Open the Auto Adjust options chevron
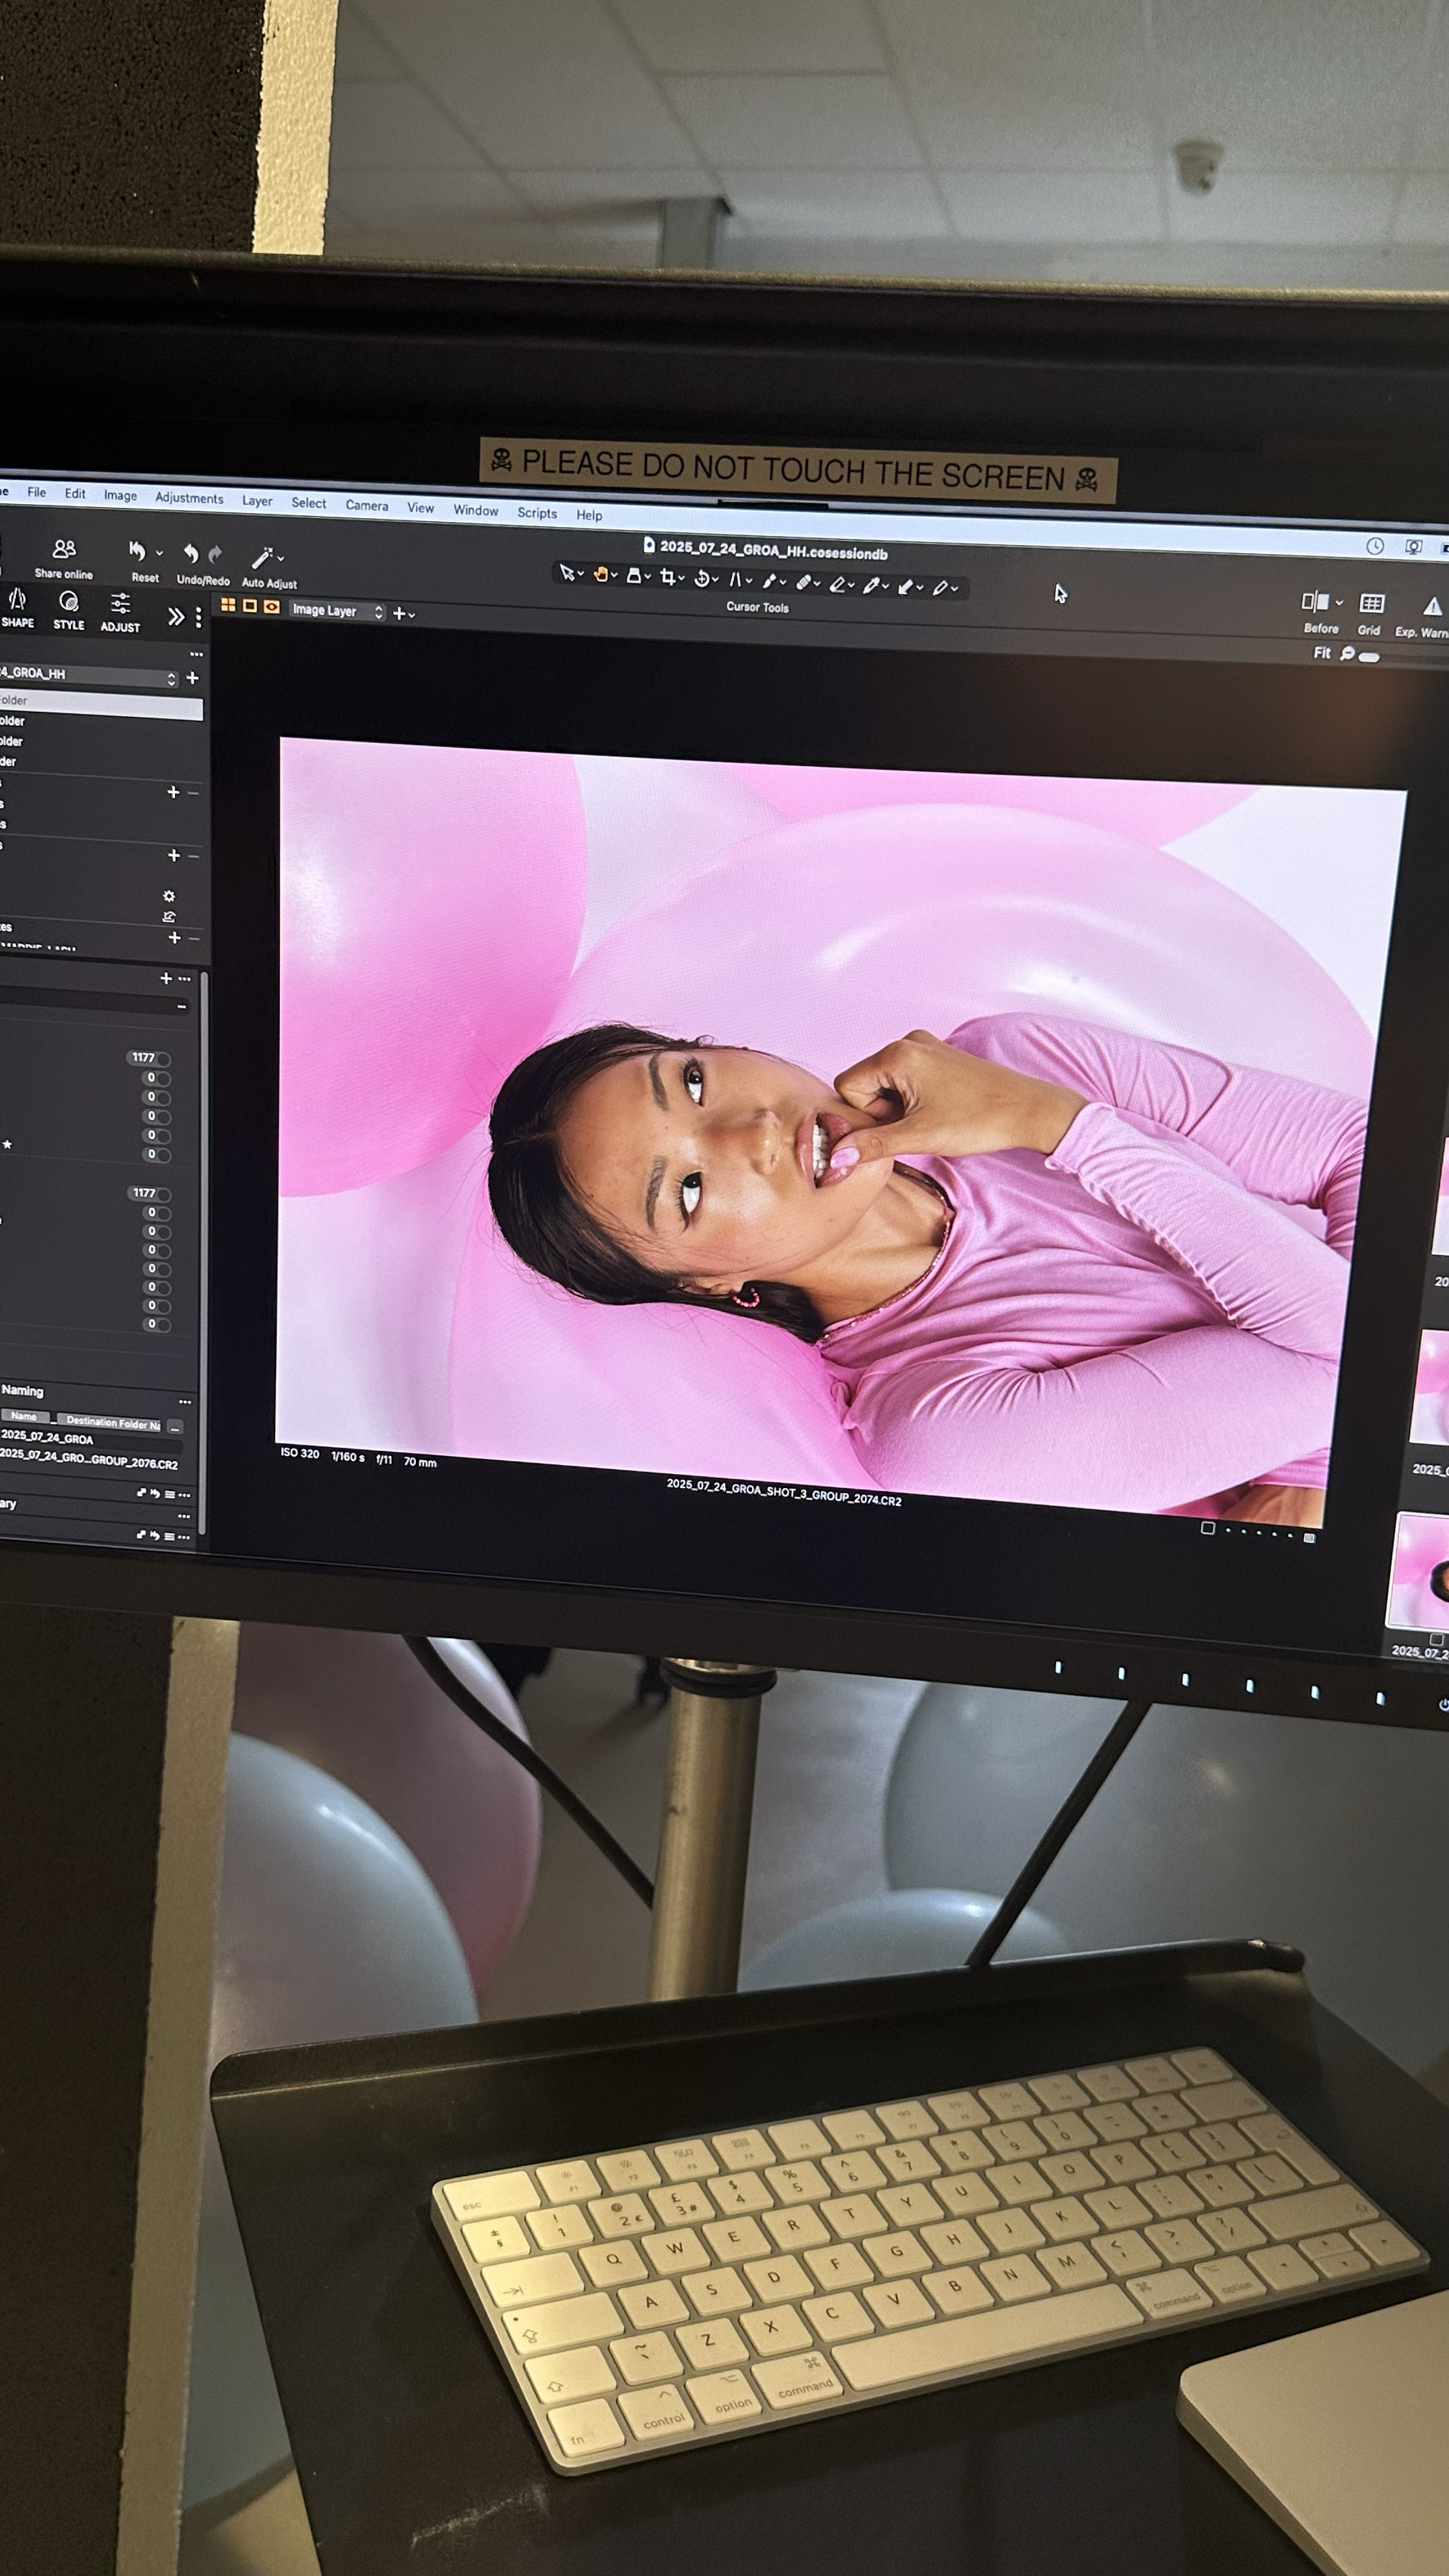This screenshot has width=1449, height=2576. pyautogui.click(x=281, y=558)
